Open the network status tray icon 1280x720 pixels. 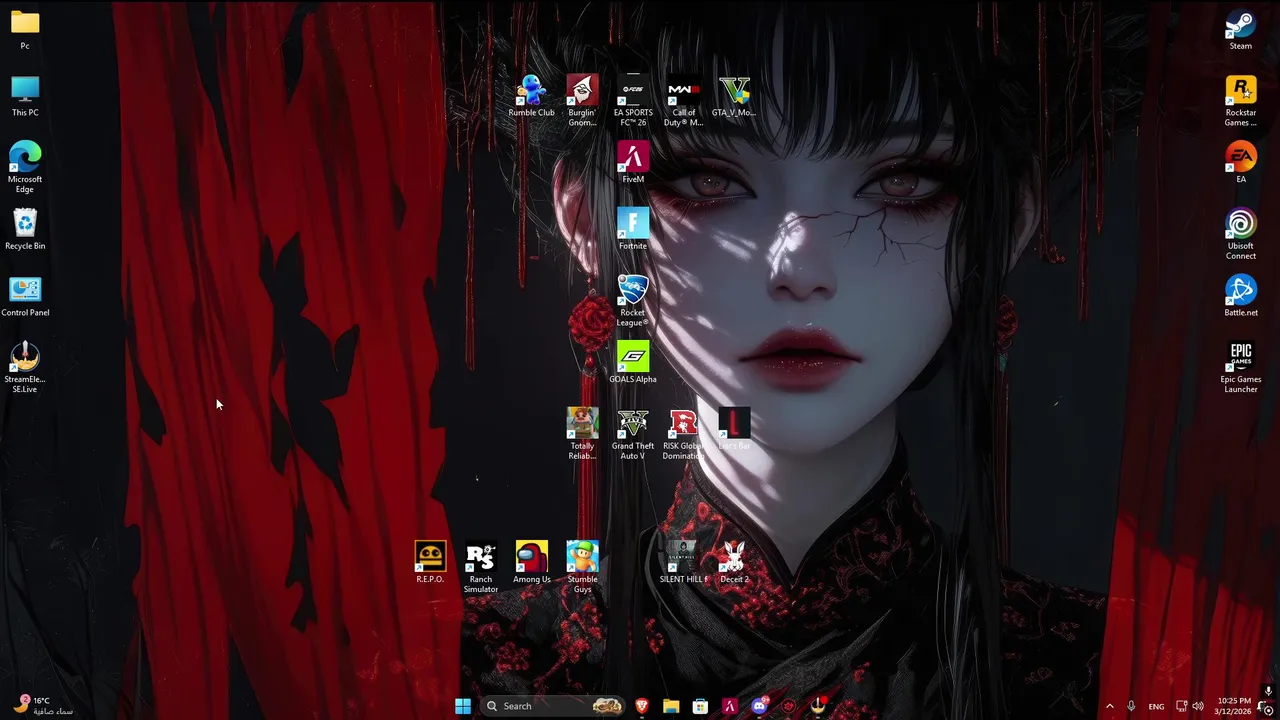point(1181,706)
